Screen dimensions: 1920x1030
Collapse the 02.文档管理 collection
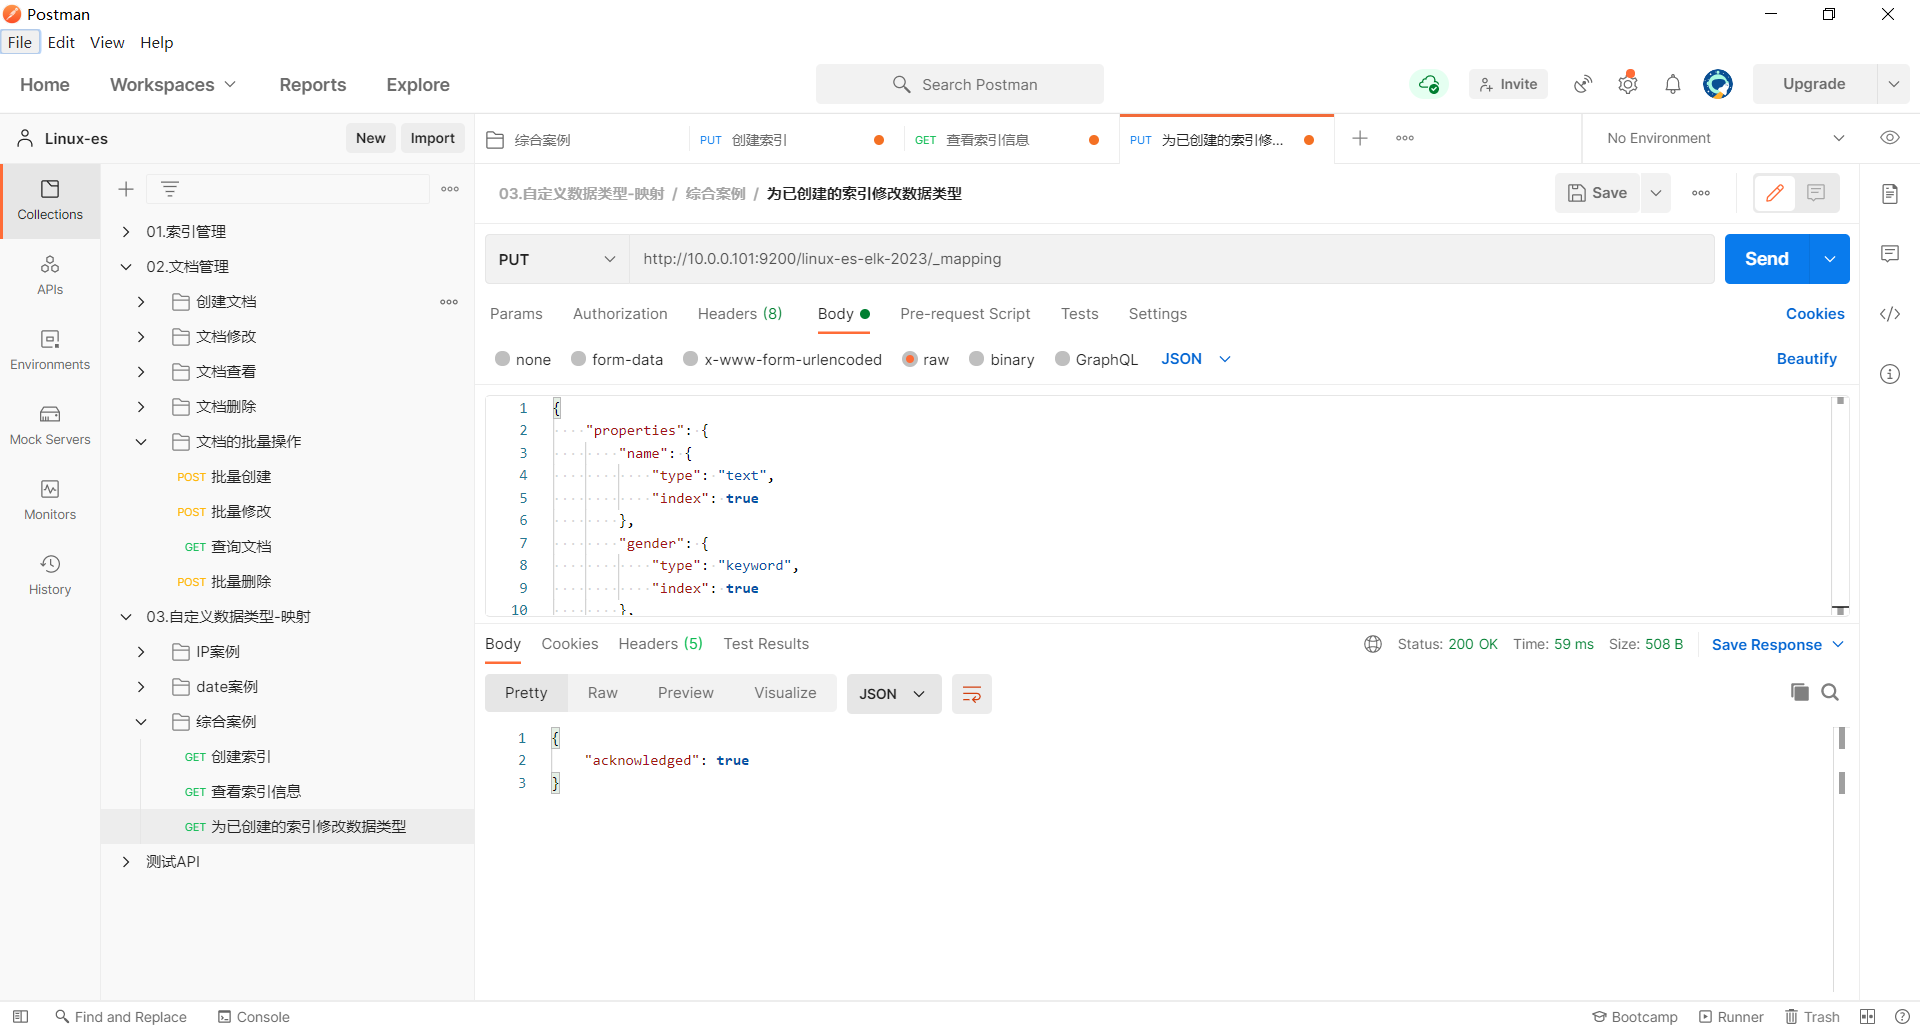pyautogui.click(x=126, y=267)
